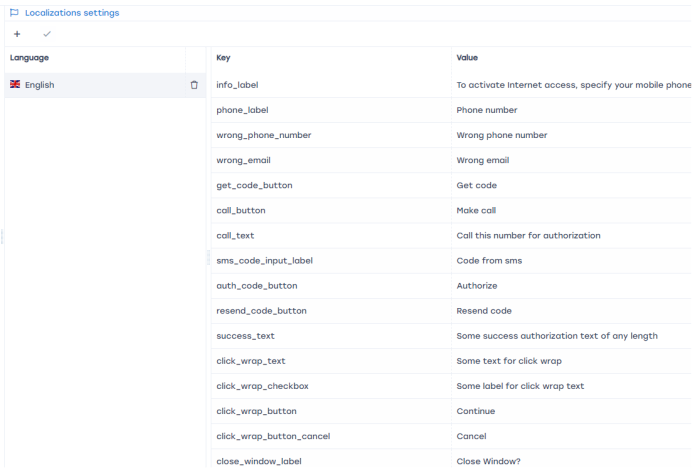Edit the 'Continue' value cell
Image resolution: width=700 pixels, height=473 pixels.
coord(475,411)
